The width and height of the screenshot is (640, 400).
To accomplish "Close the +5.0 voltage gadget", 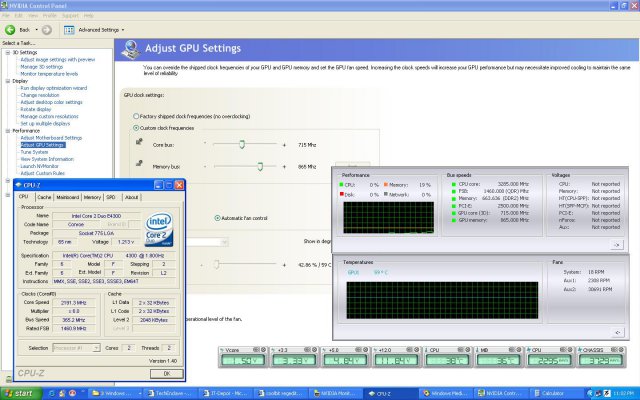I will (x=365, y=350).
